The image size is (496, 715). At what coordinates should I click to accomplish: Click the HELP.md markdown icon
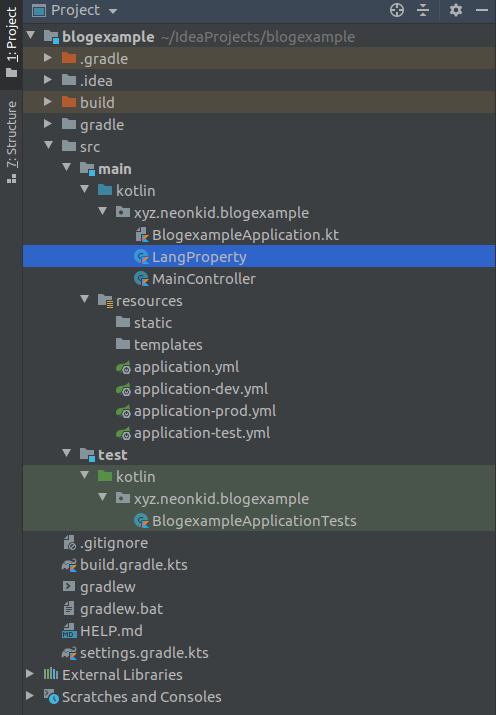point(69,631)
